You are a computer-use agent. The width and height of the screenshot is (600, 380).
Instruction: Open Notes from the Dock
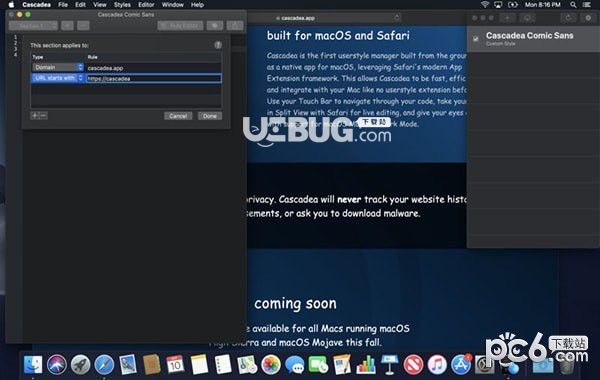click(199, 364)
